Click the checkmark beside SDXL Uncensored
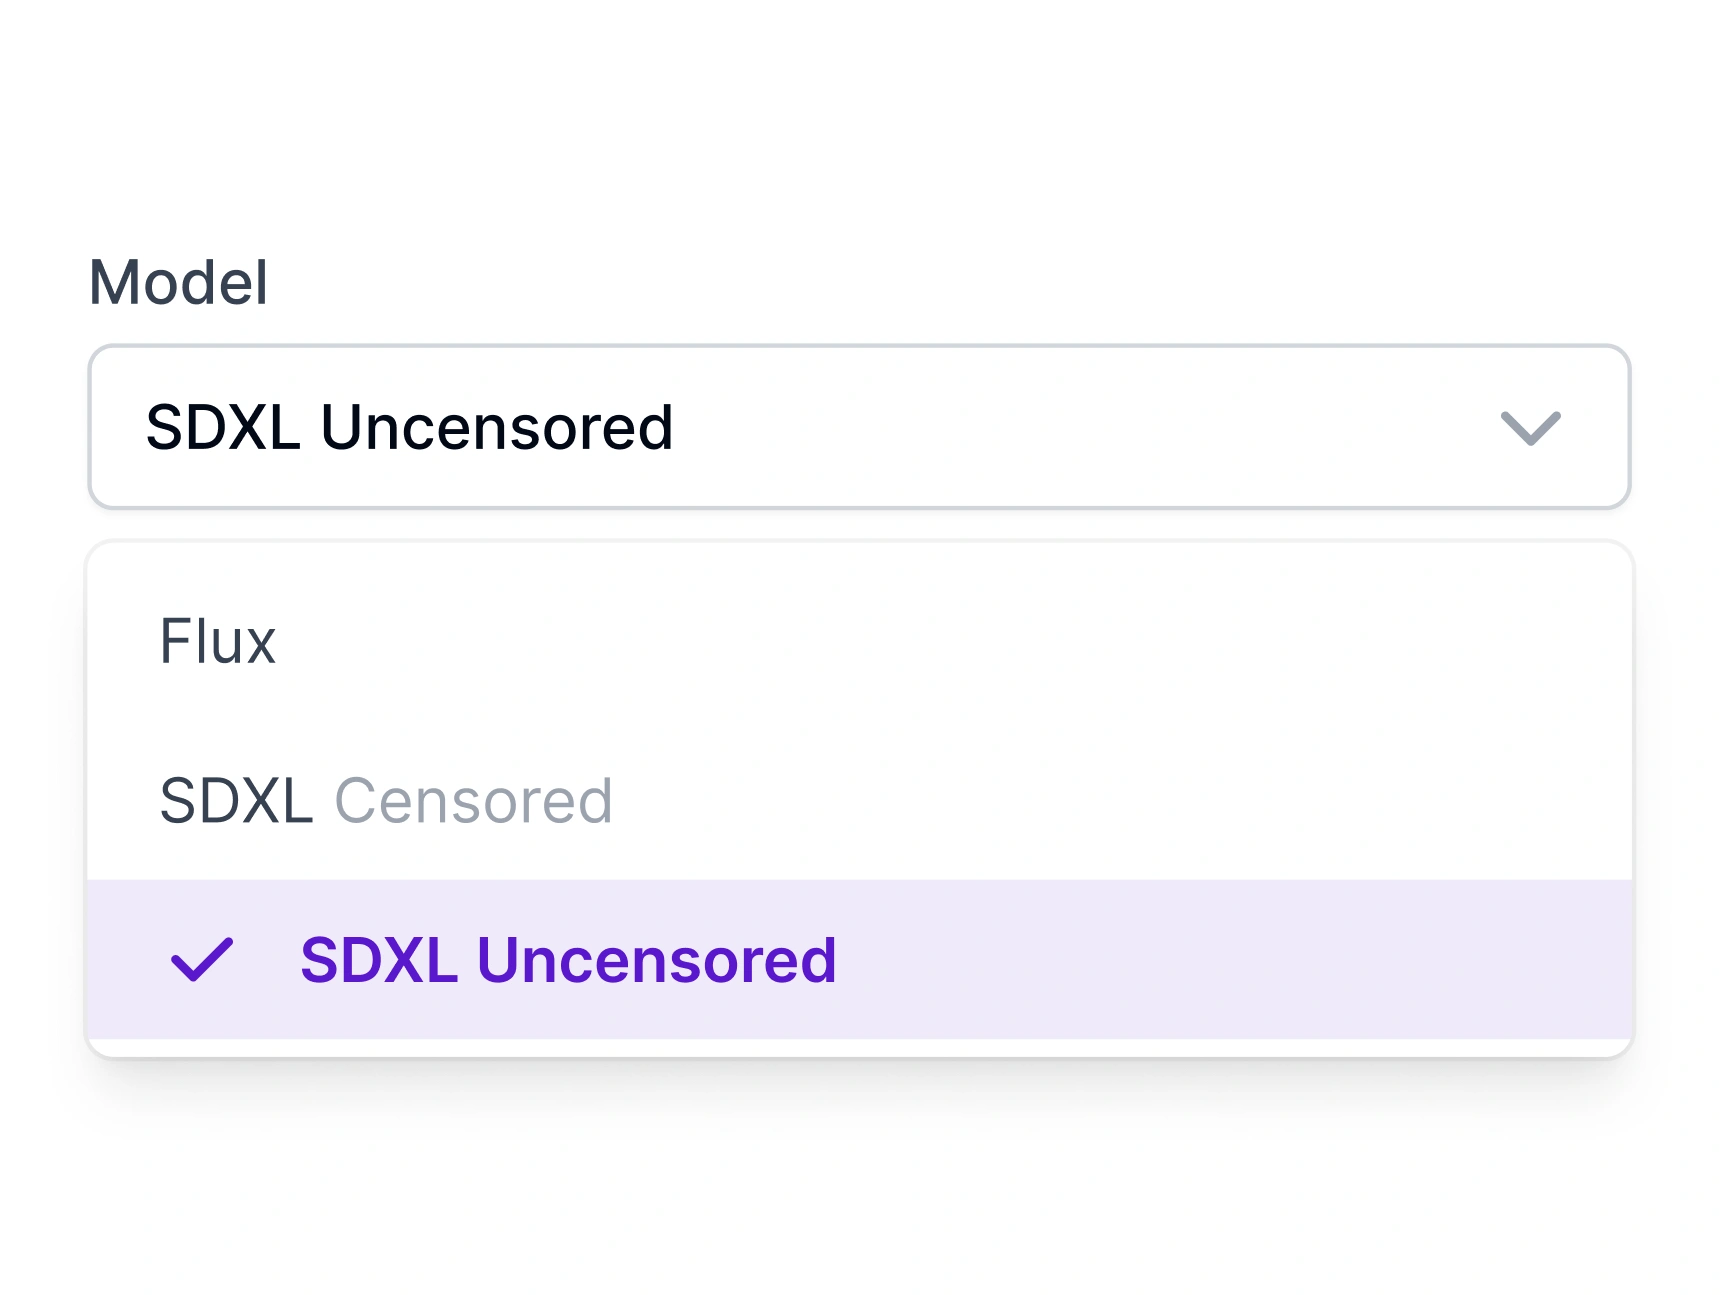The height and width of the screenshot is (1295, 1720). pyautogui.click(x=202, y=960)
